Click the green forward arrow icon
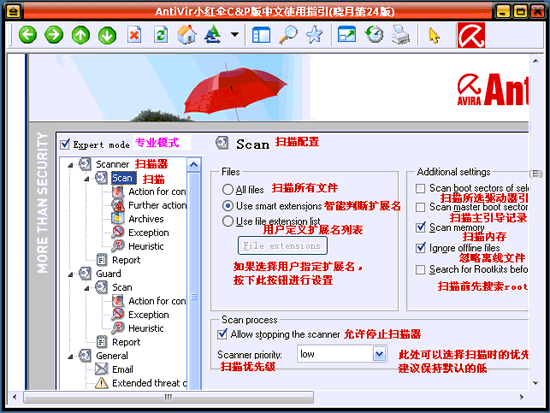The image size is (550, 413). [x=54, y=35]
